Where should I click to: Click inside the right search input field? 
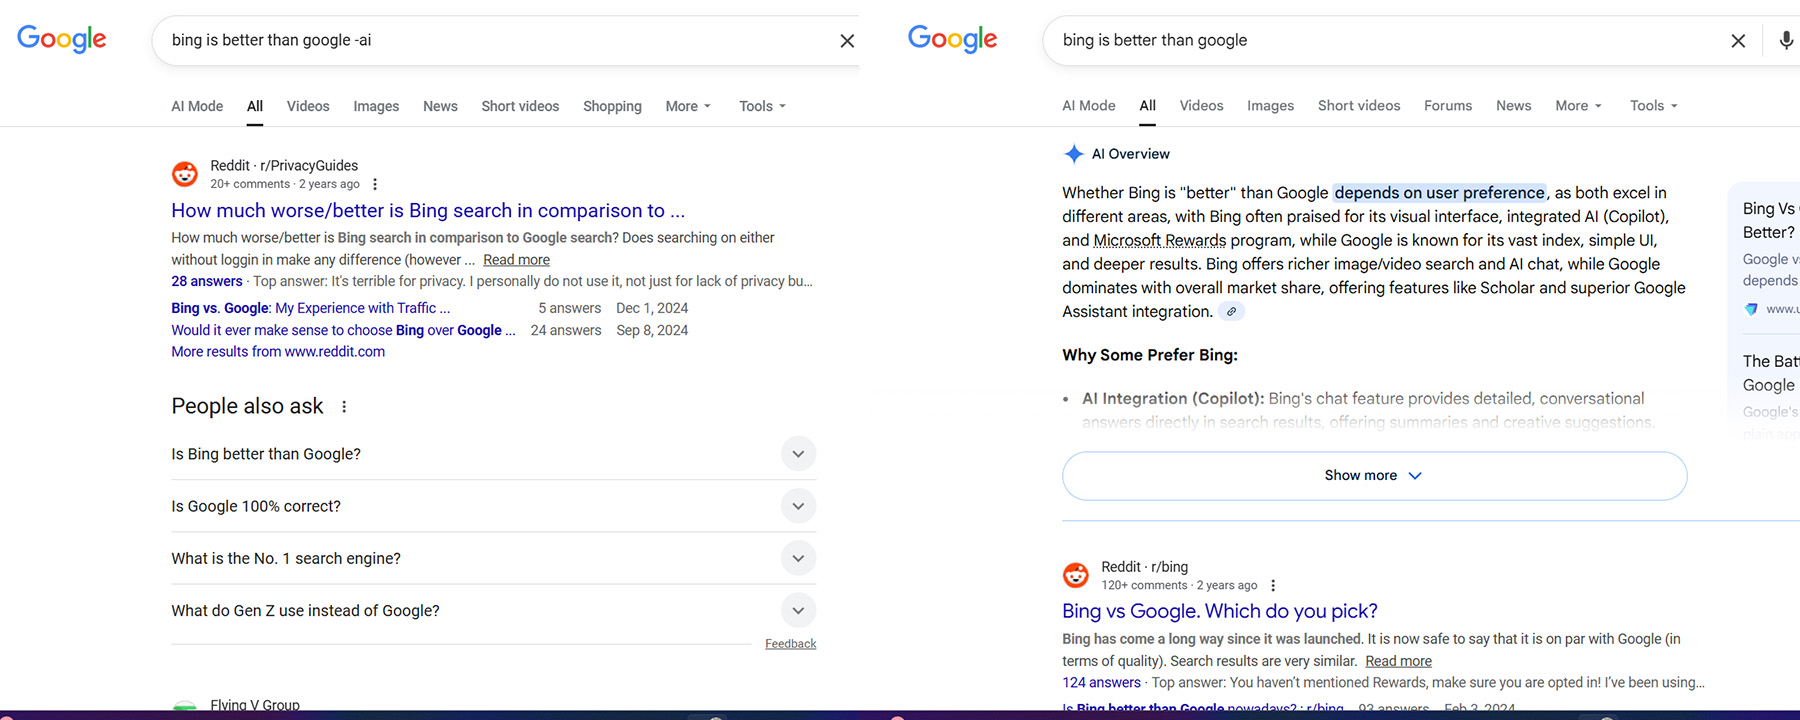point(1380,41)
